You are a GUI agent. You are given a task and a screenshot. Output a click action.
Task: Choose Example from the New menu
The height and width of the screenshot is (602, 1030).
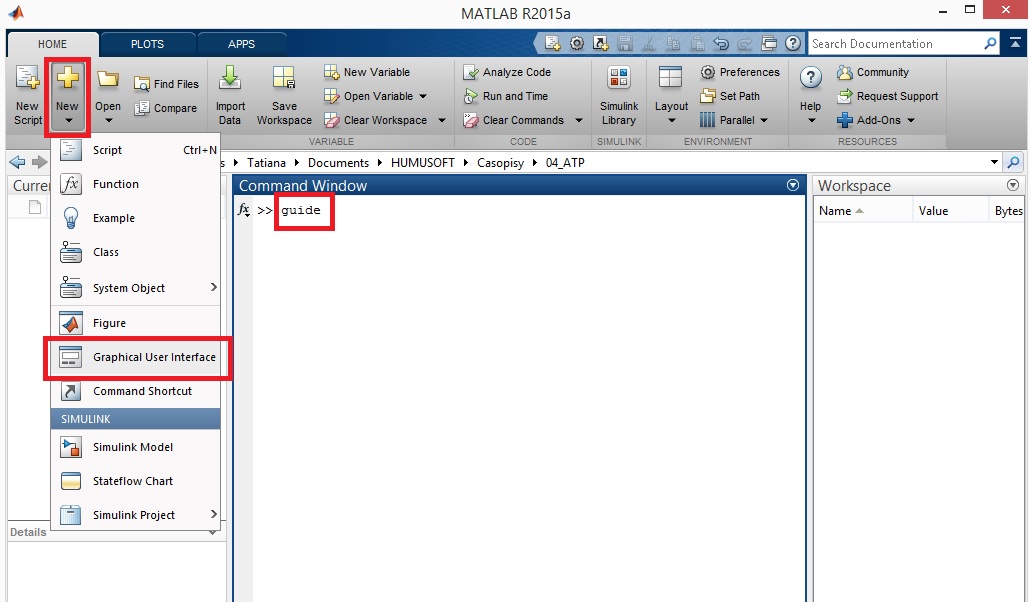pyautogui.click(x=136, y=218)
